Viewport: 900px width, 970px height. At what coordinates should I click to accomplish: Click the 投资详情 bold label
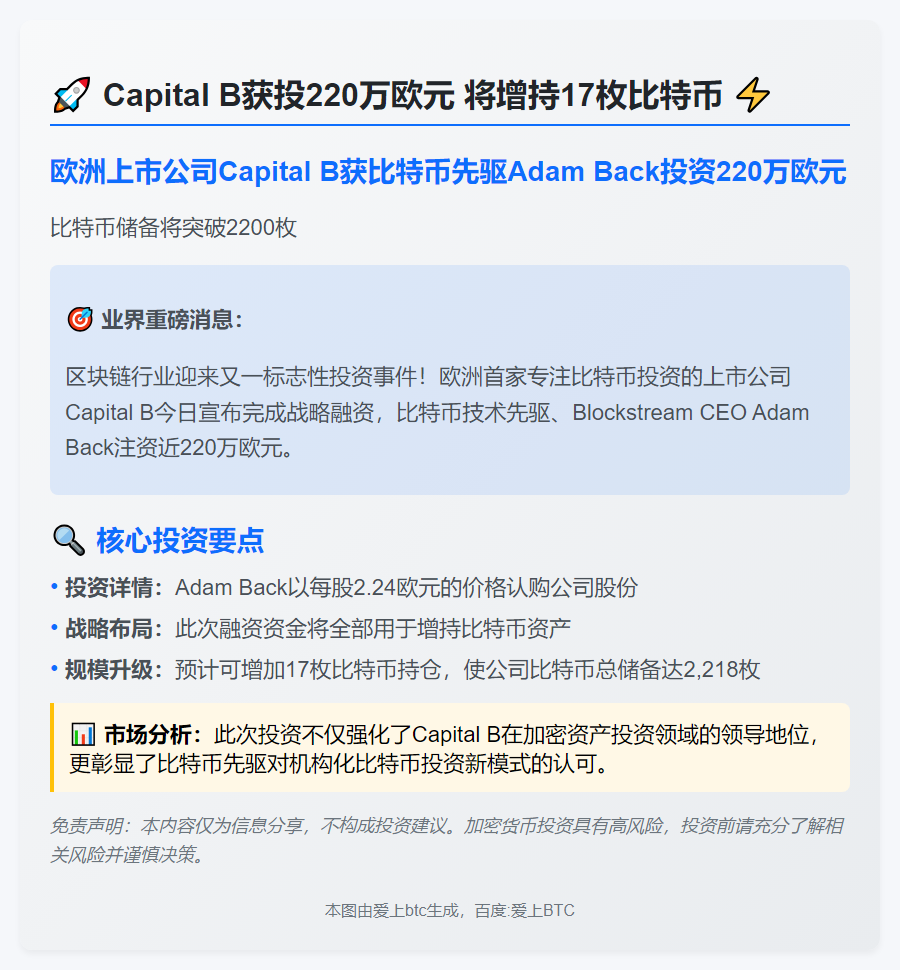tap(114, 587)
